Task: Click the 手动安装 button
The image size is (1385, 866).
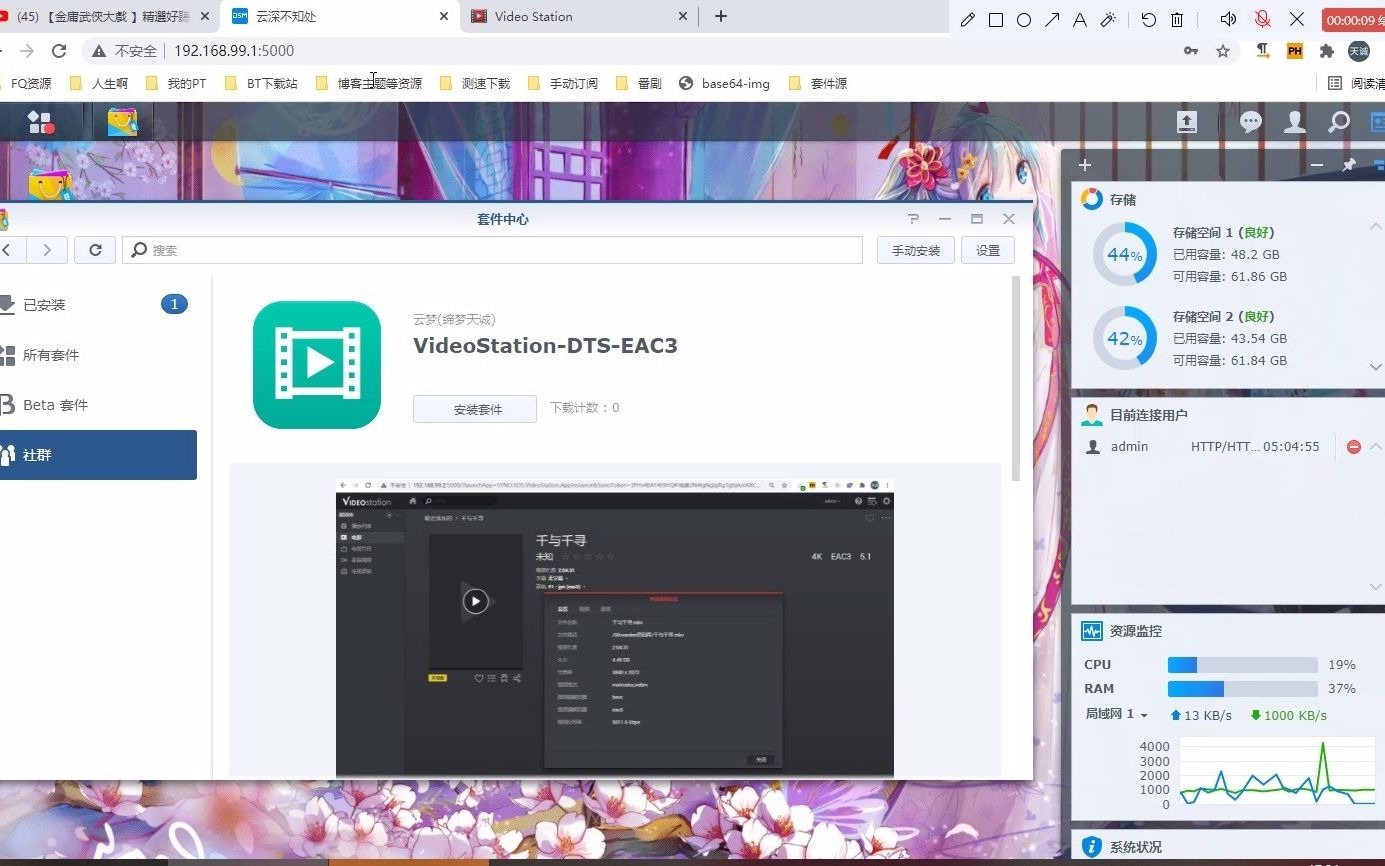Action: pyautogui.click(x=916, y=250)
